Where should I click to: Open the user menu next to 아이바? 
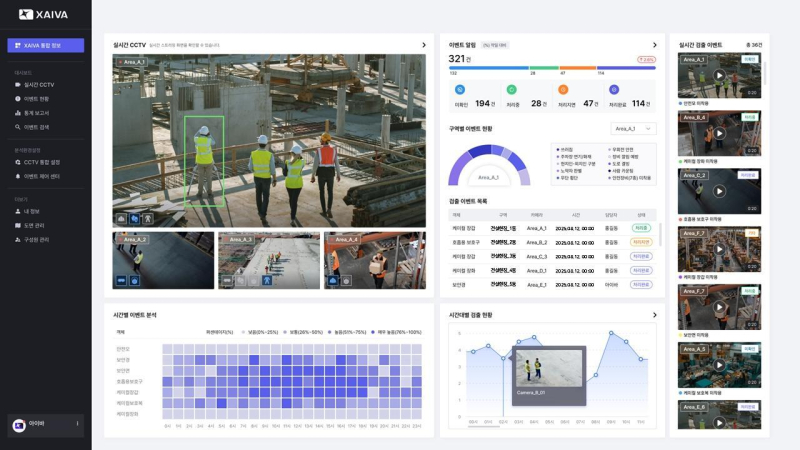pos(77,424)
